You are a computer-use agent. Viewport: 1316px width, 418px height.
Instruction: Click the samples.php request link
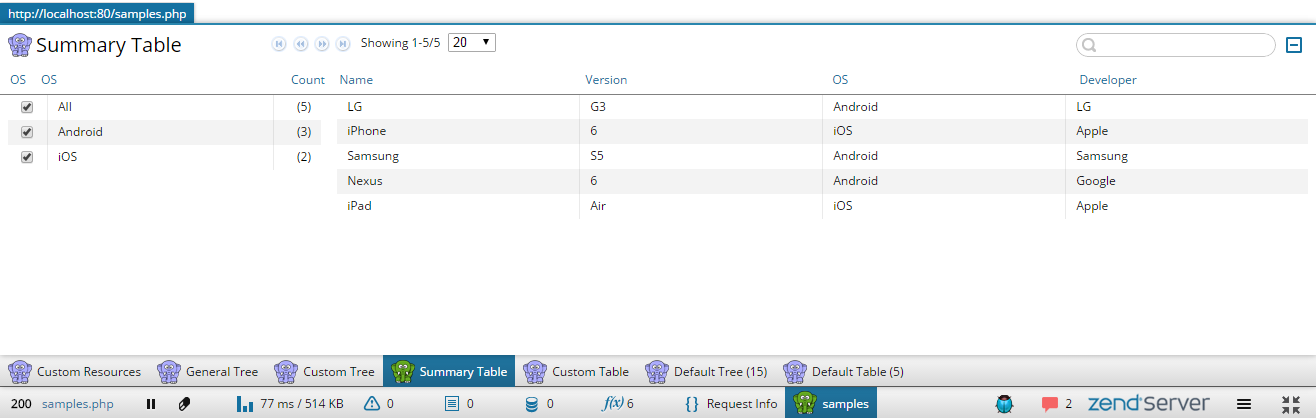pos(78,404)
